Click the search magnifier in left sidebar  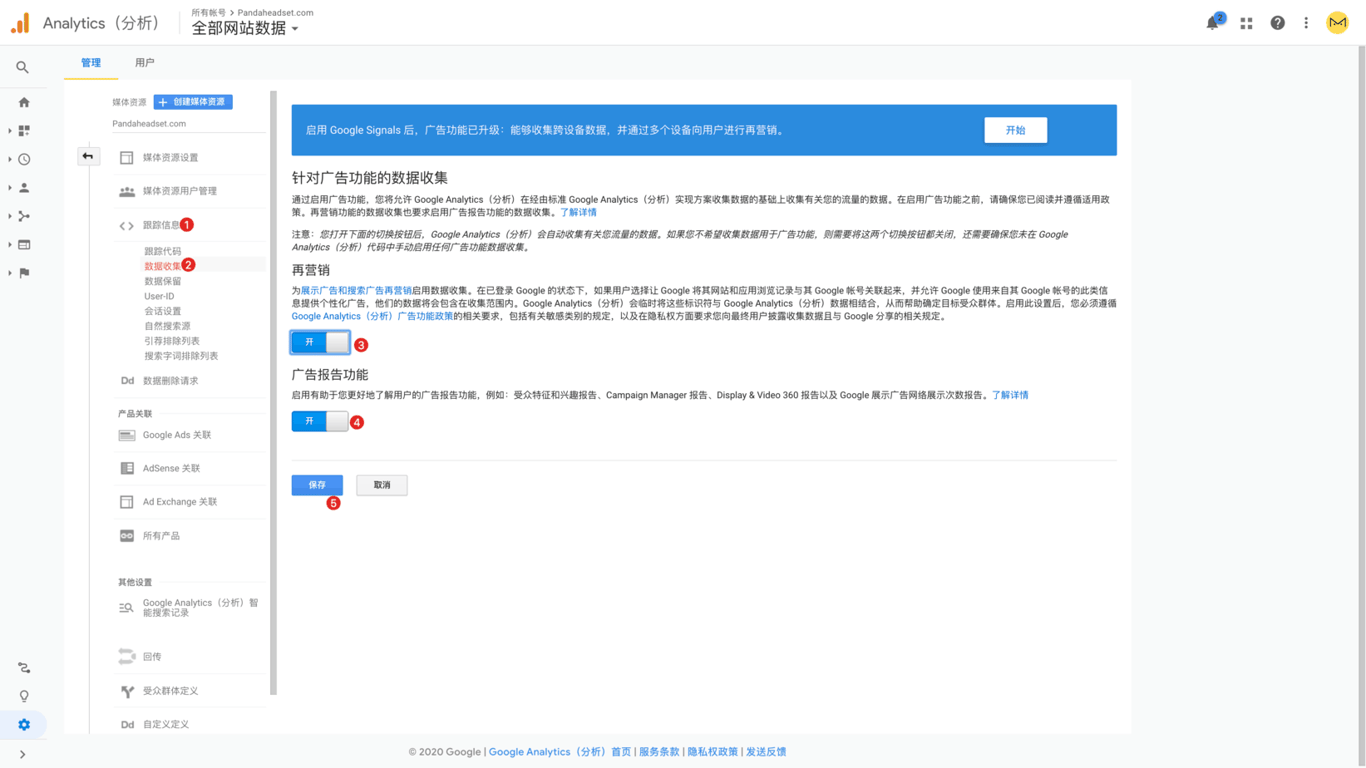coord(22,67)
